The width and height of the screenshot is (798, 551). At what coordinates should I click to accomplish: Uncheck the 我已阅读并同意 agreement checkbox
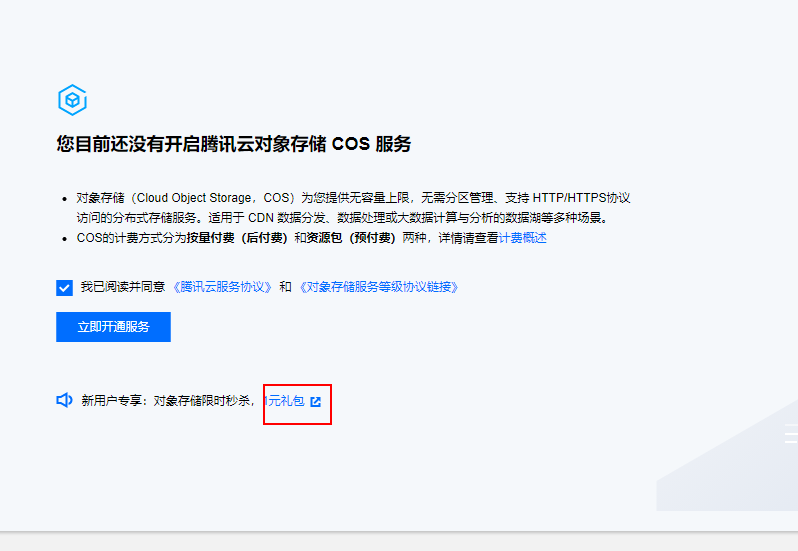[64, 287]
